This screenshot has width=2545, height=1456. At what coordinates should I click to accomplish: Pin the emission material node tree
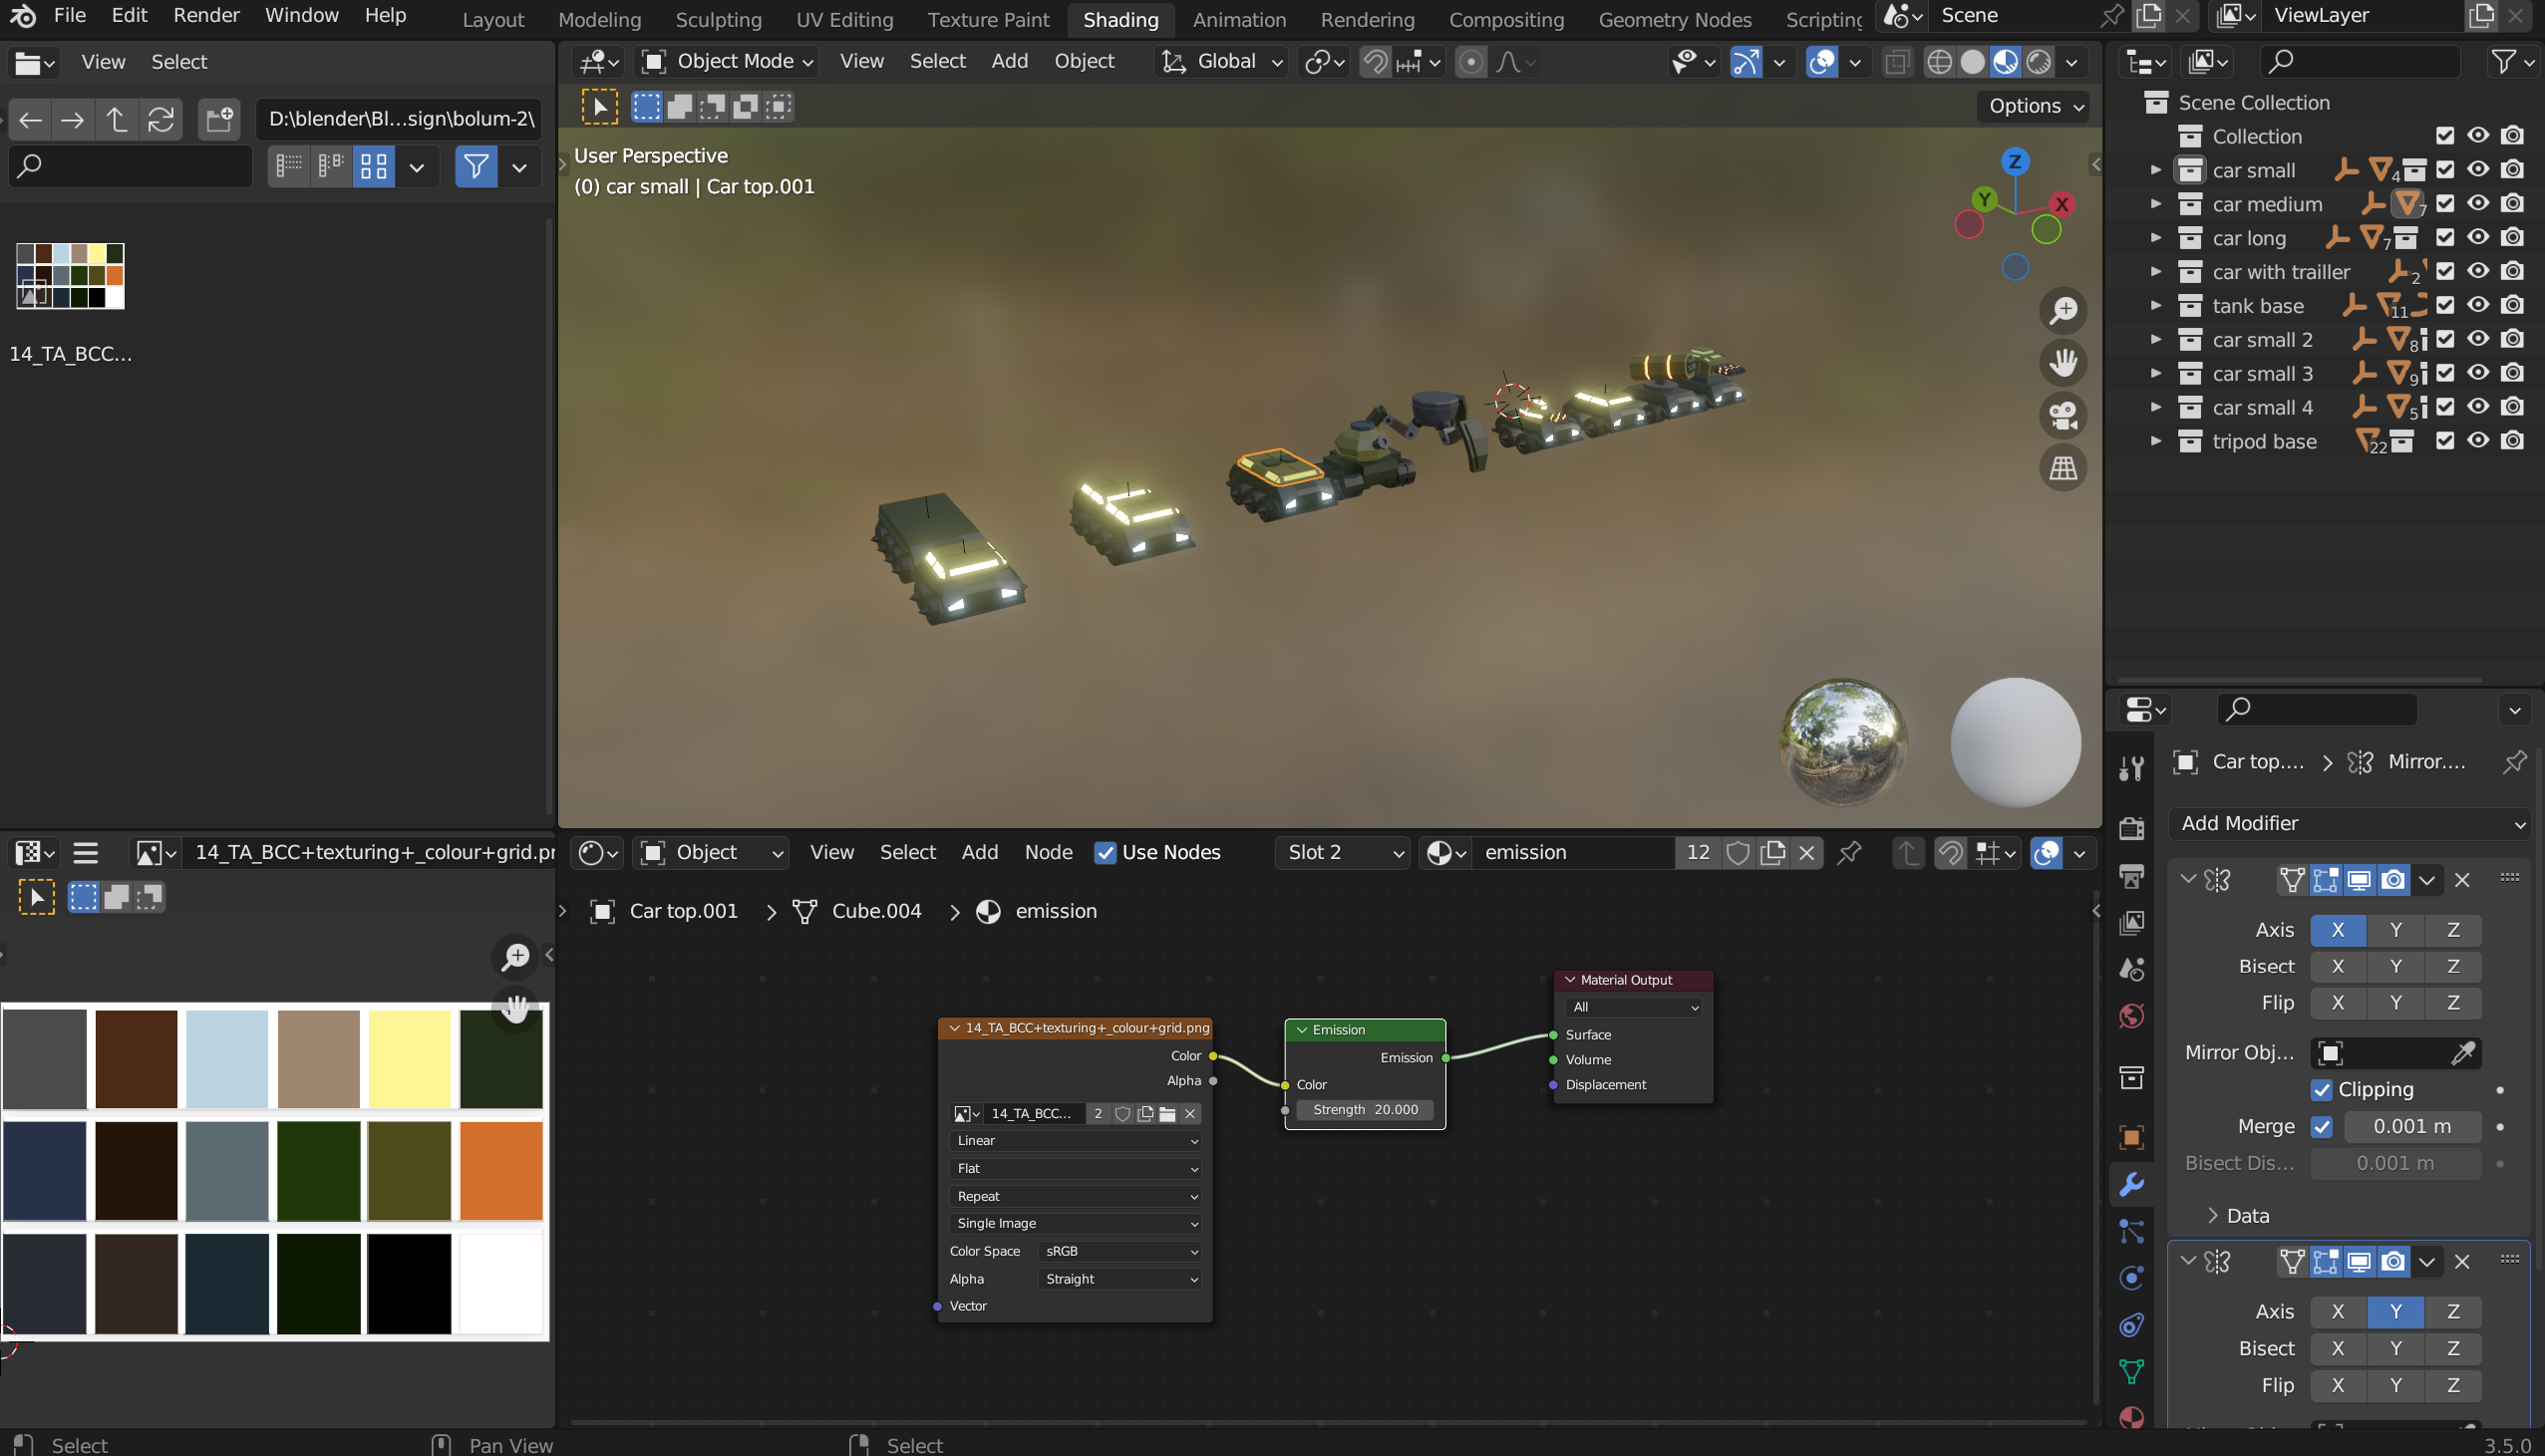(1849, 853)
